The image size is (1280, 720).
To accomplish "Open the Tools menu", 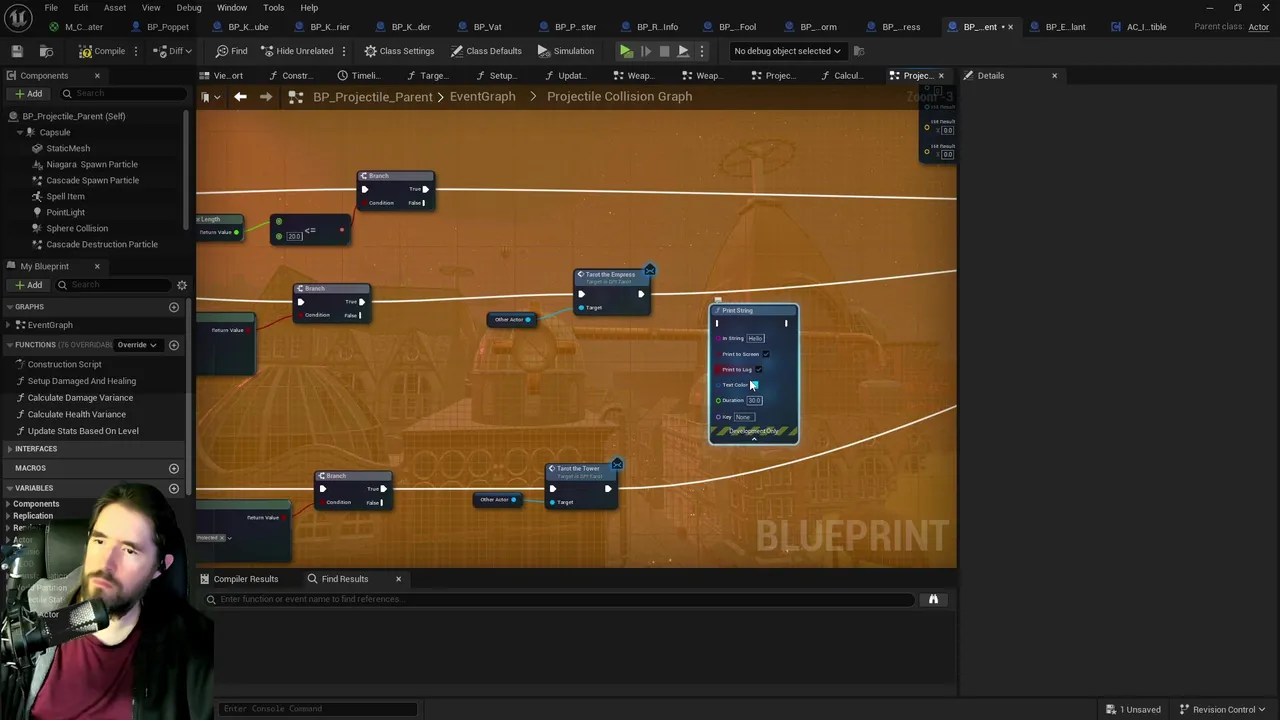I will pyautogui.click(x=273, y=8).
